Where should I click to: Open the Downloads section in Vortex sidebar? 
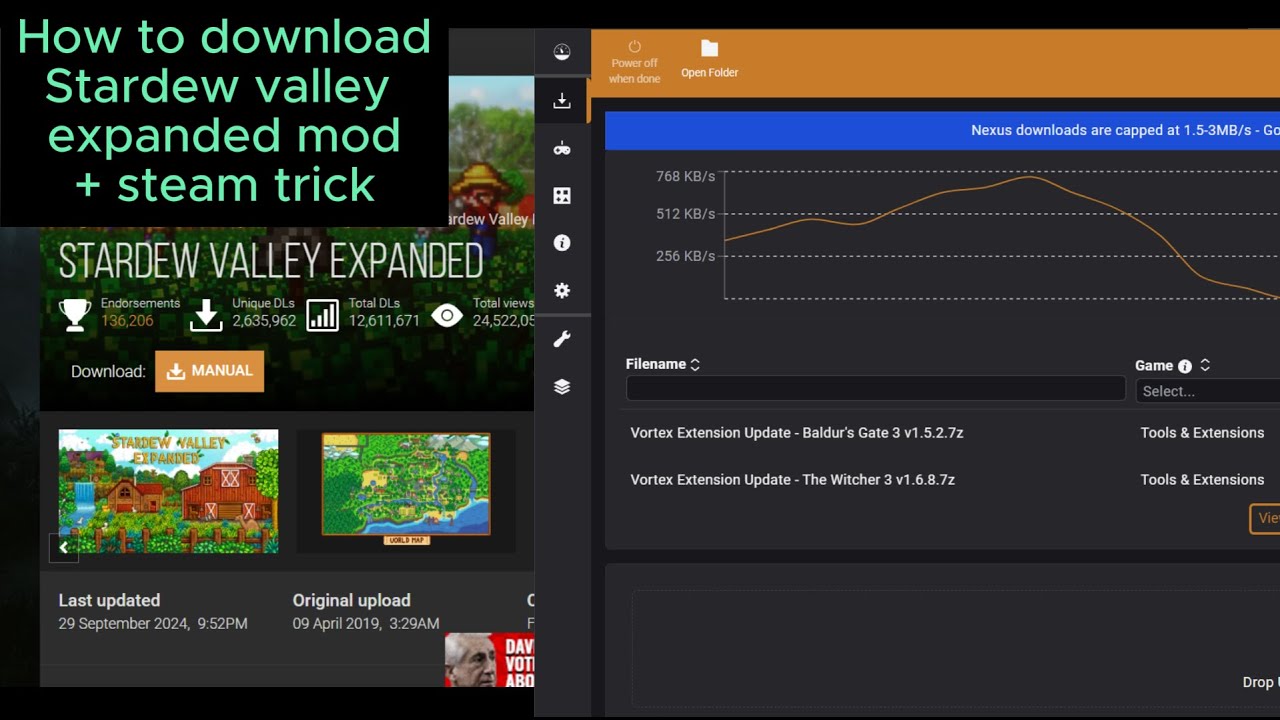point(562,100)
